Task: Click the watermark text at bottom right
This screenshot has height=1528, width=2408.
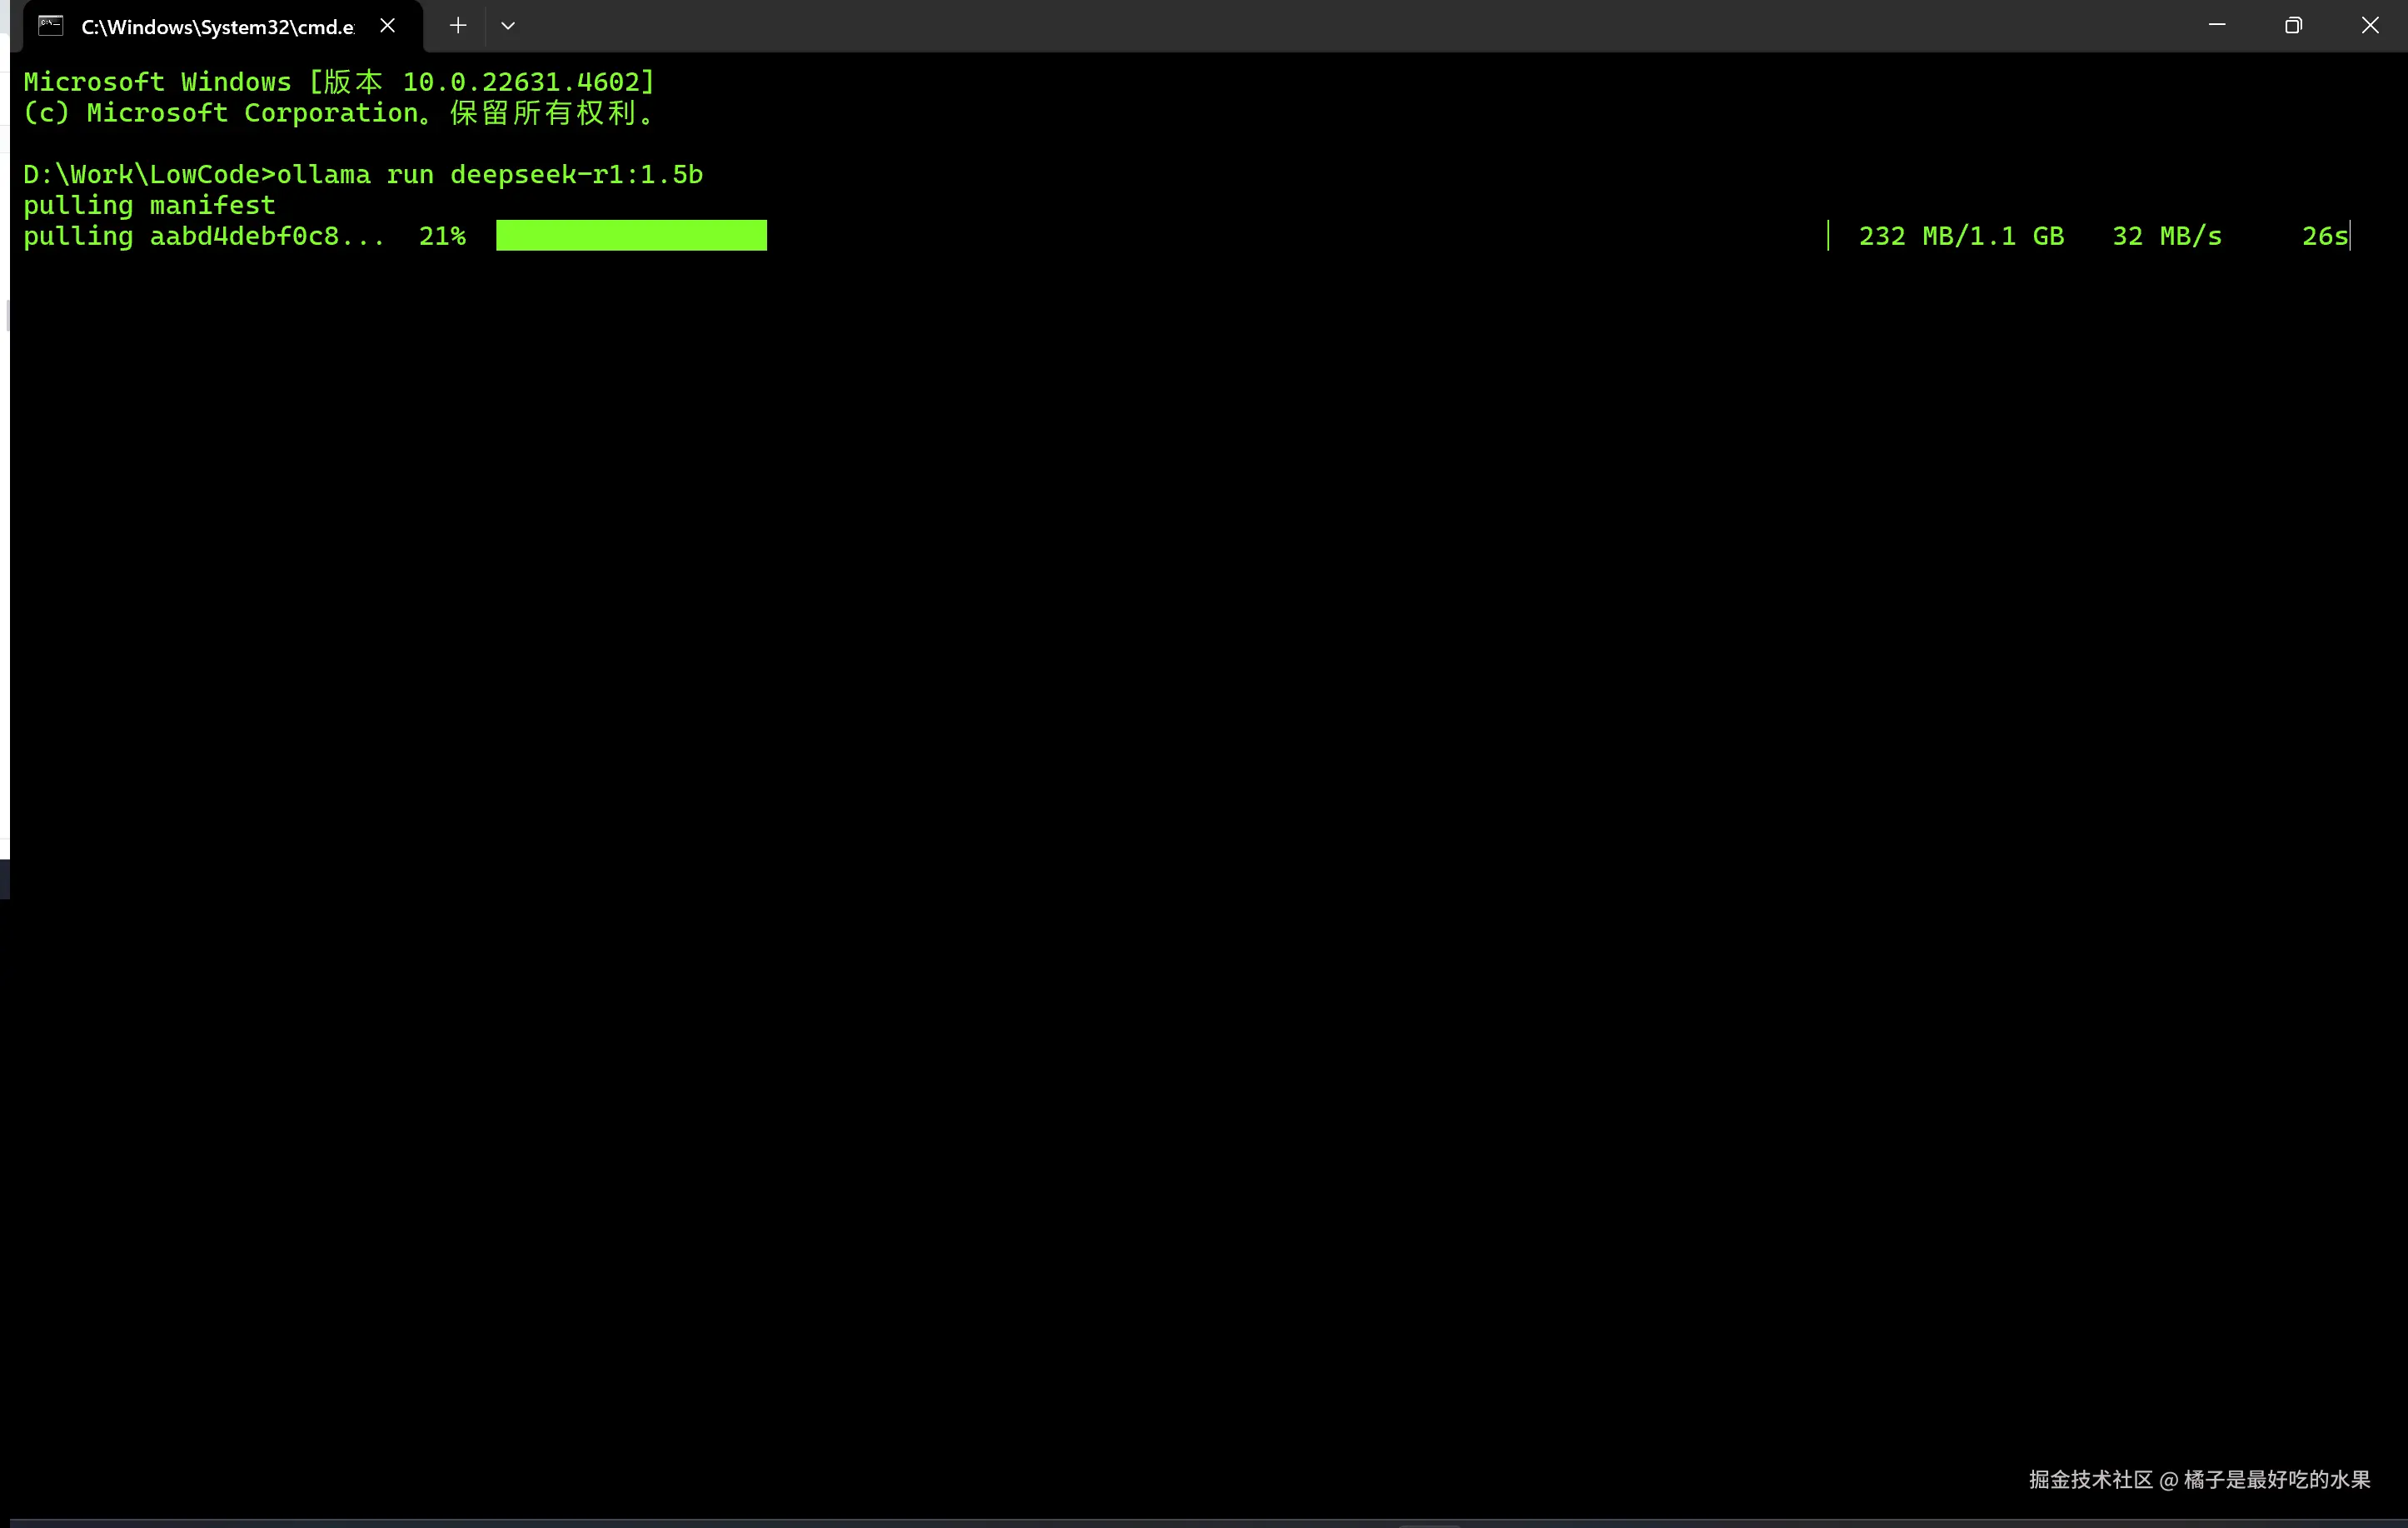Action: pos(2199,1479)
